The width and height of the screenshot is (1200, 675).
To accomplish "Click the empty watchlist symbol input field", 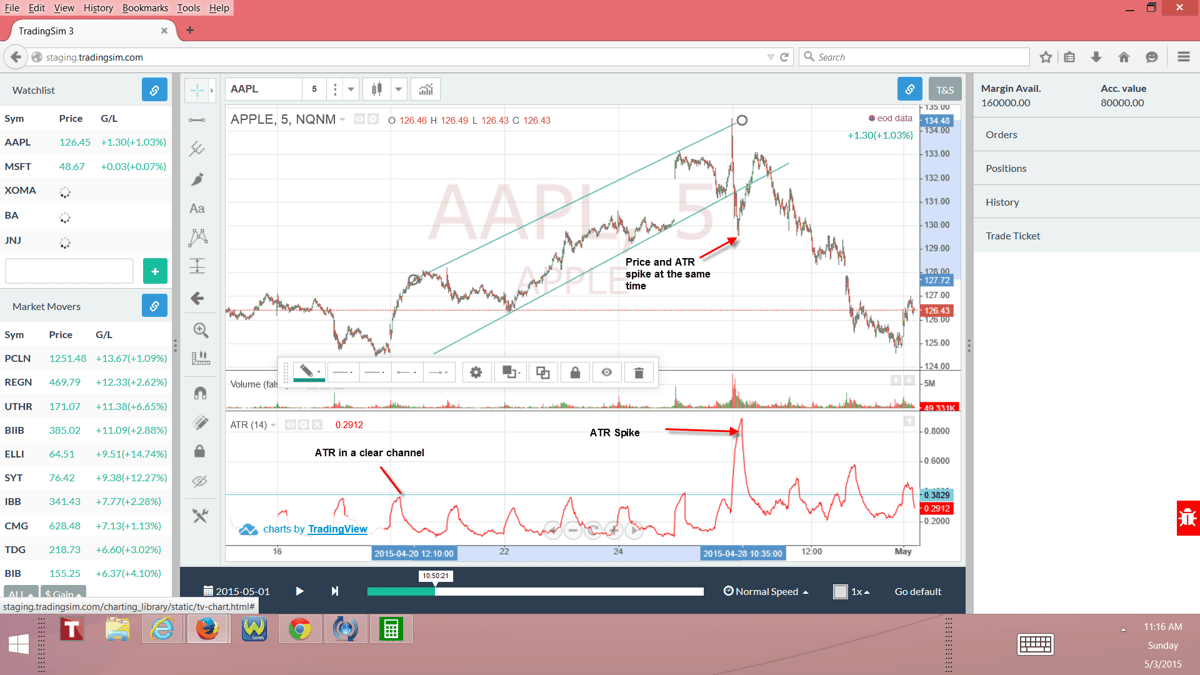I will [x=68, y=270].
